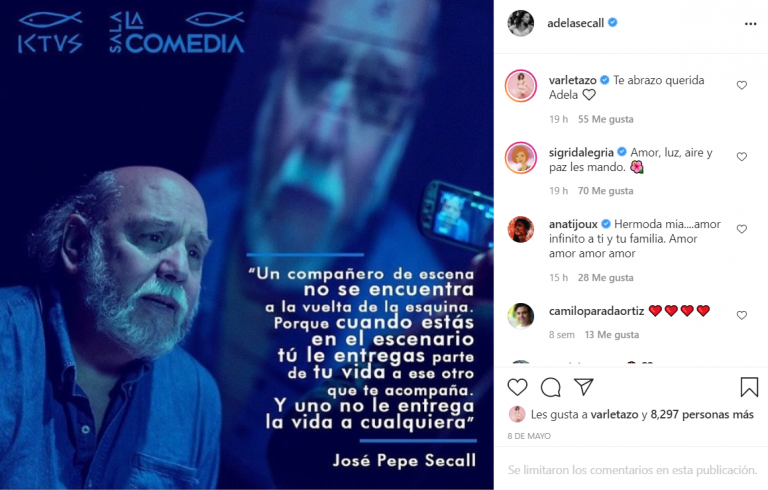Open sigridalegria's profile avatar

coord(521,158)
